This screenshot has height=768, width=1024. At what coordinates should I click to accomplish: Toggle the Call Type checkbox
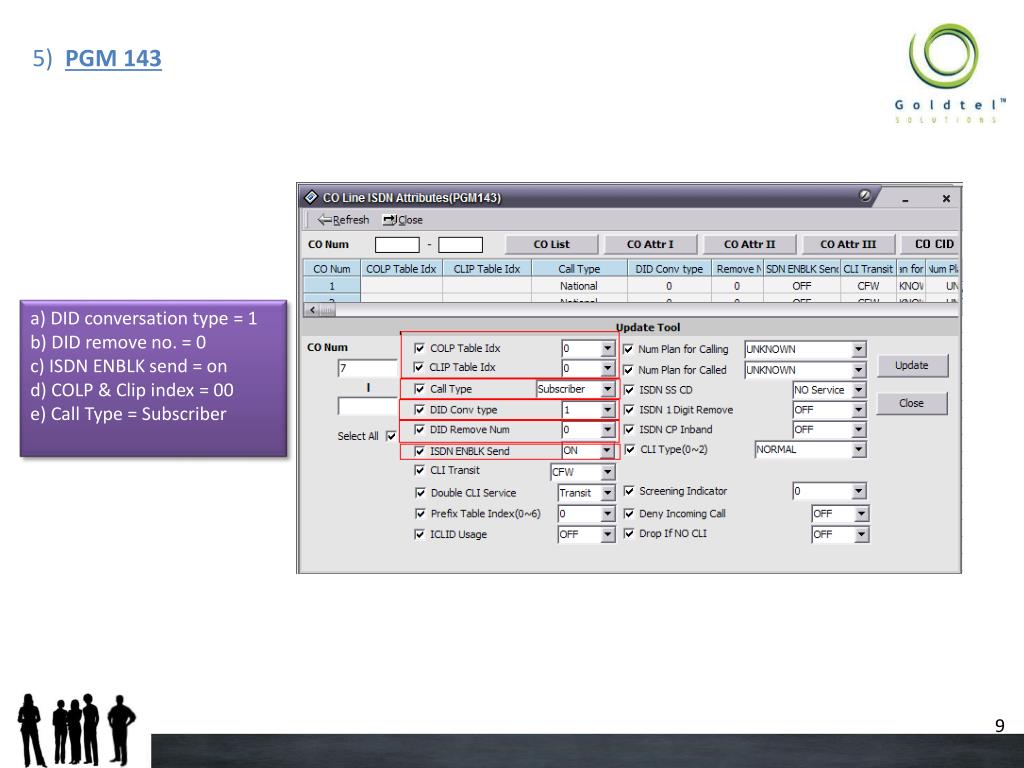(x=420, y=389)
